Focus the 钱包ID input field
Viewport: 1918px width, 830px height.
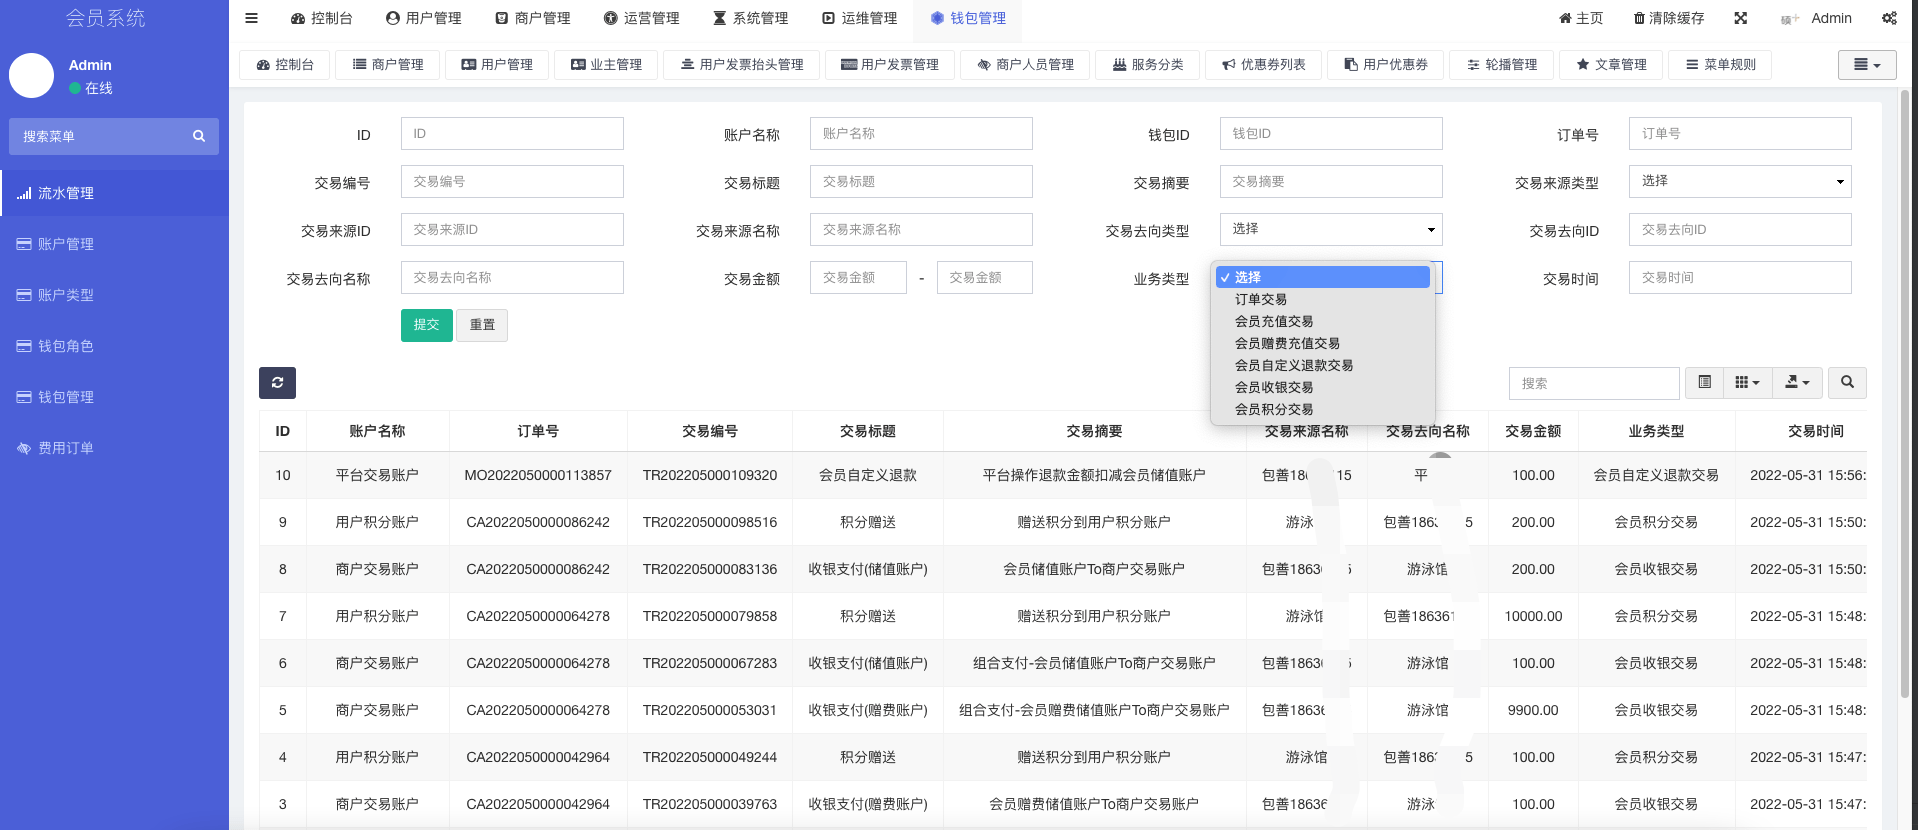tap(1331, 133)
